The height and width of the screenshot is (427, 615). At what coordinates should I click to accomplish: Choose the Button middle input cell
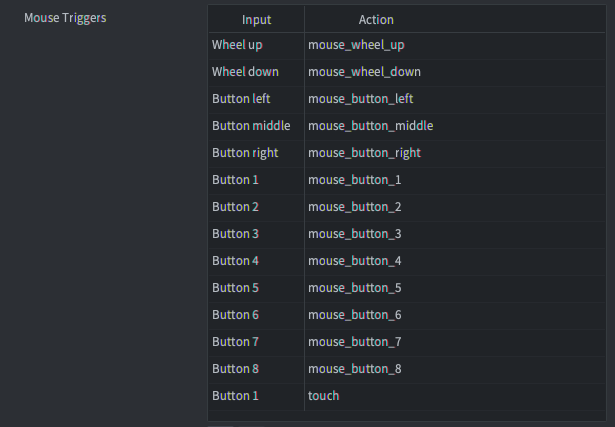256,126
